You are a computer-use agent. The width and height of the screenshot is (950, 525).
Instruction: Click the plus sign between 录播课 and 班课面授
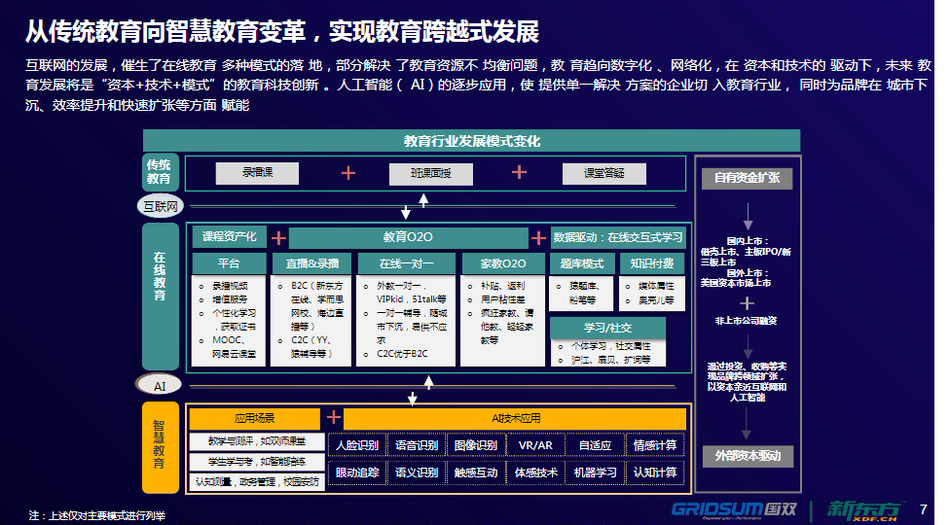pos(348,173)
